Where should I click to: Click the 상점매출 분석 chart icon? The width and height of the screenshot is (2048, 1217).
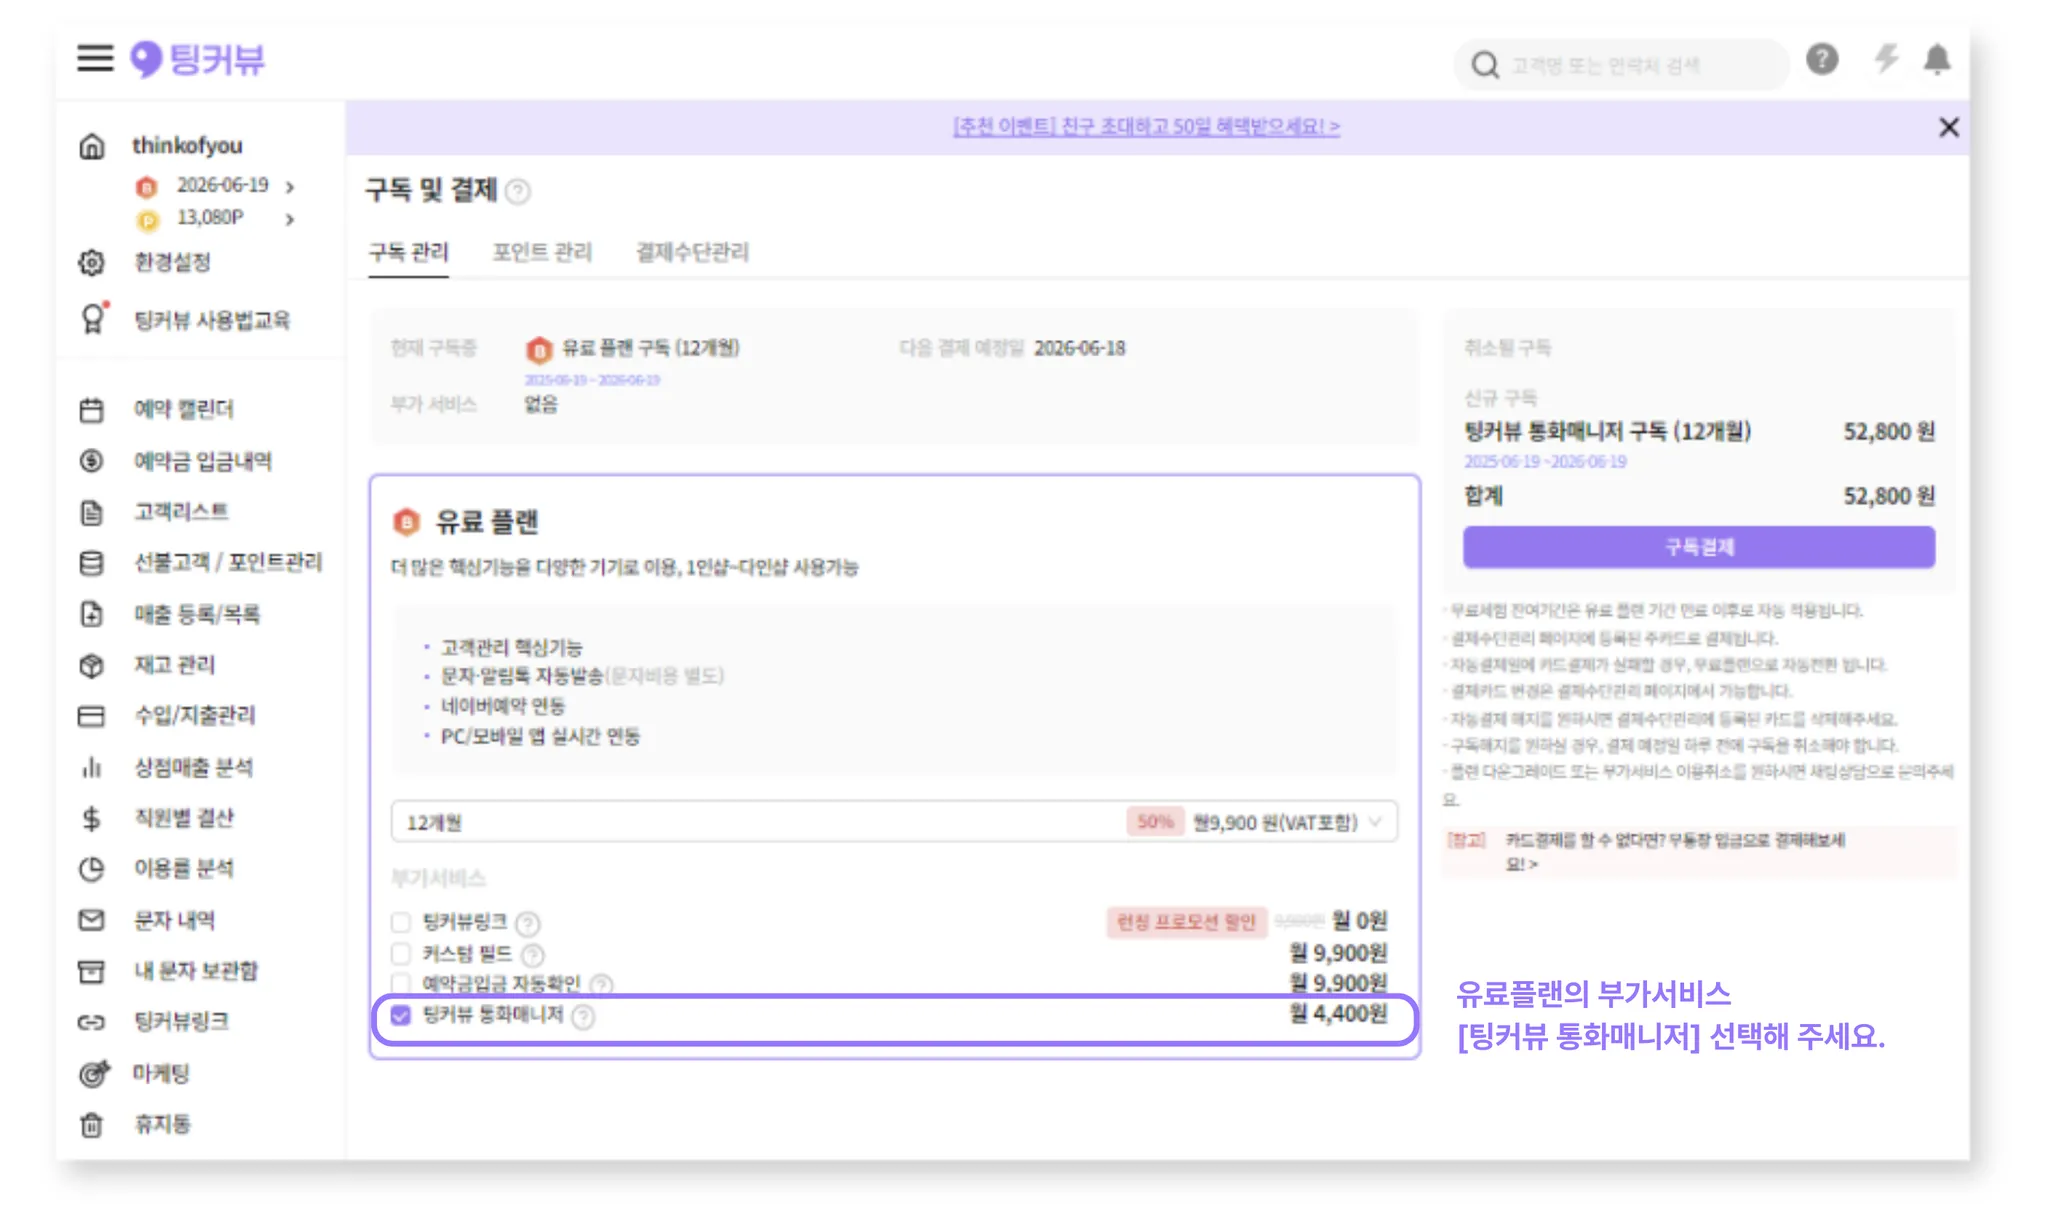point(91,767)
